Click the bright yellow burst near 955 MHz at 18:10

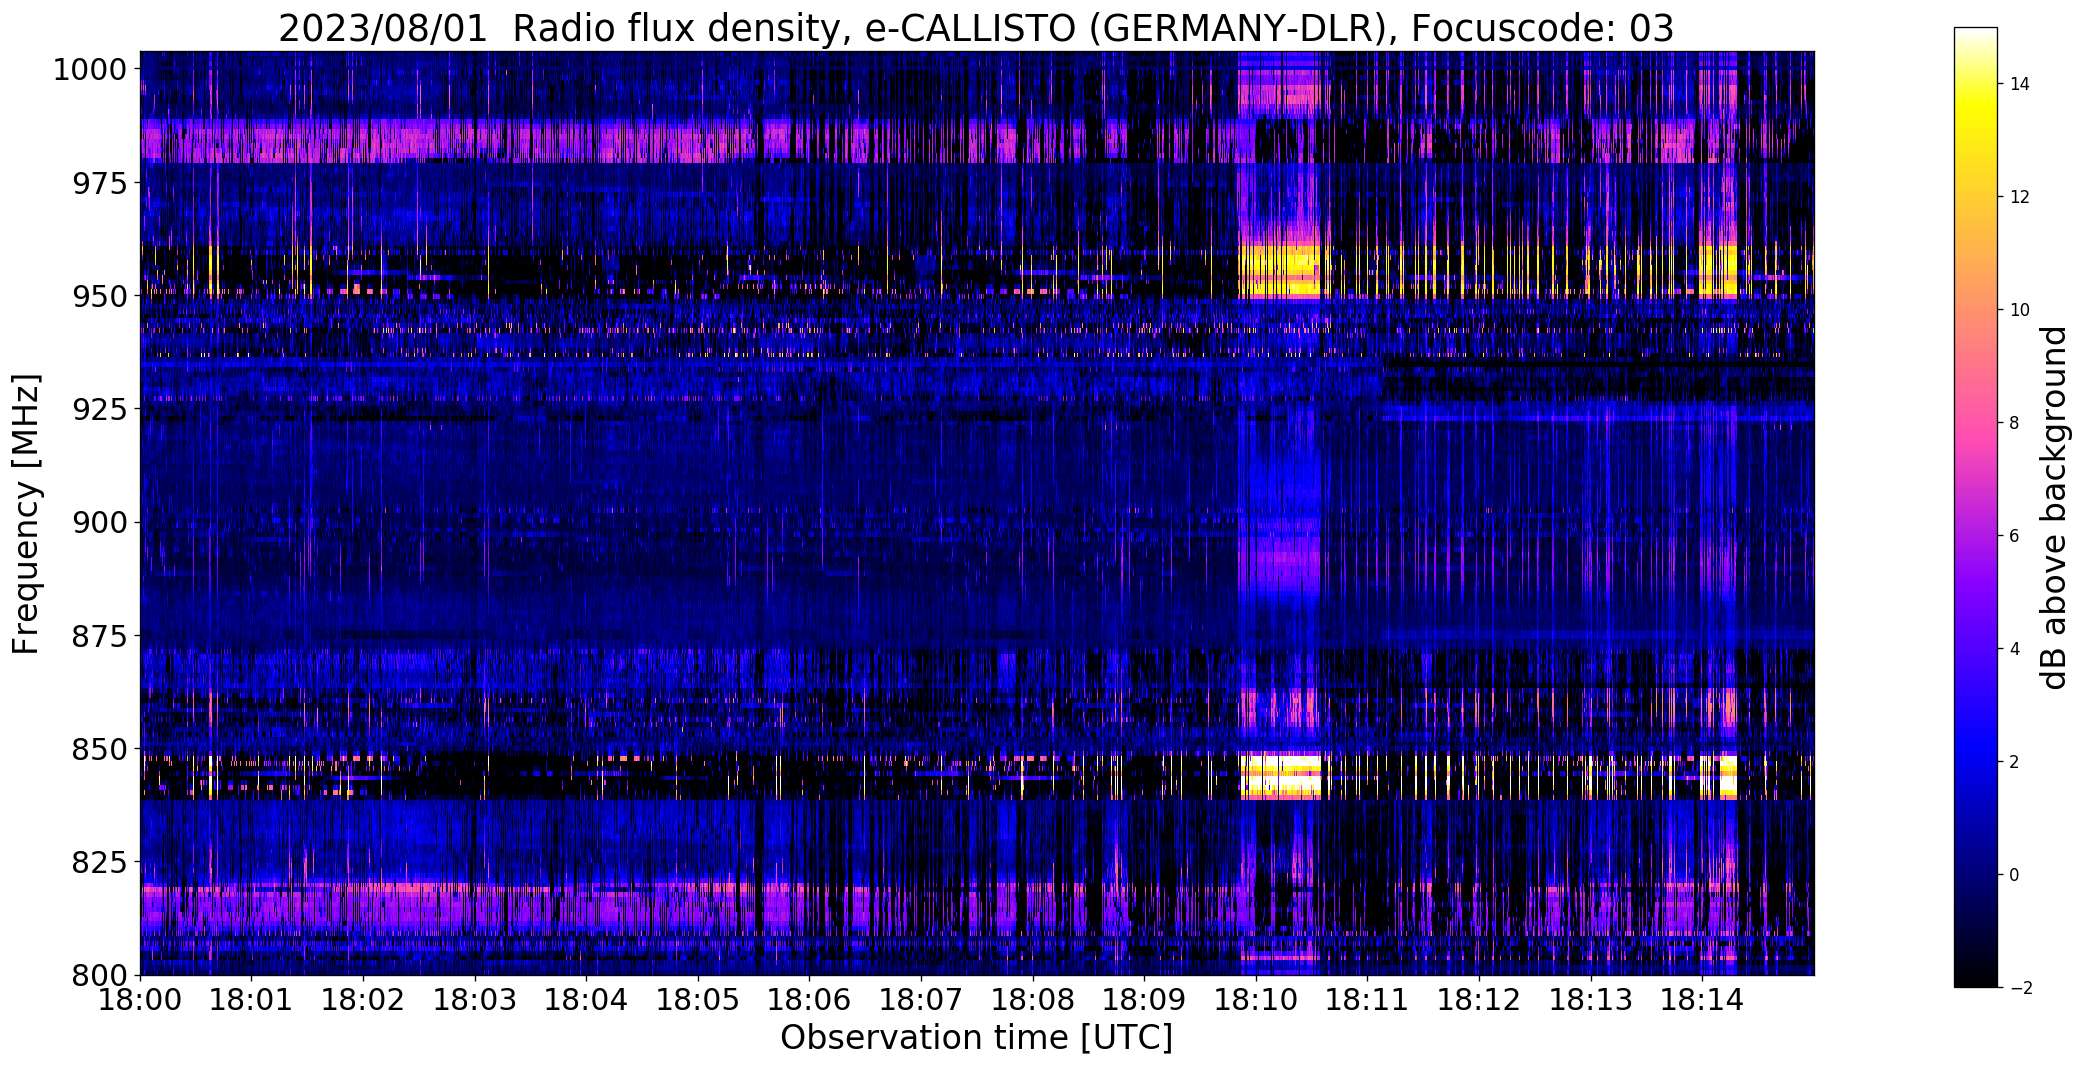click(1280, 271)
